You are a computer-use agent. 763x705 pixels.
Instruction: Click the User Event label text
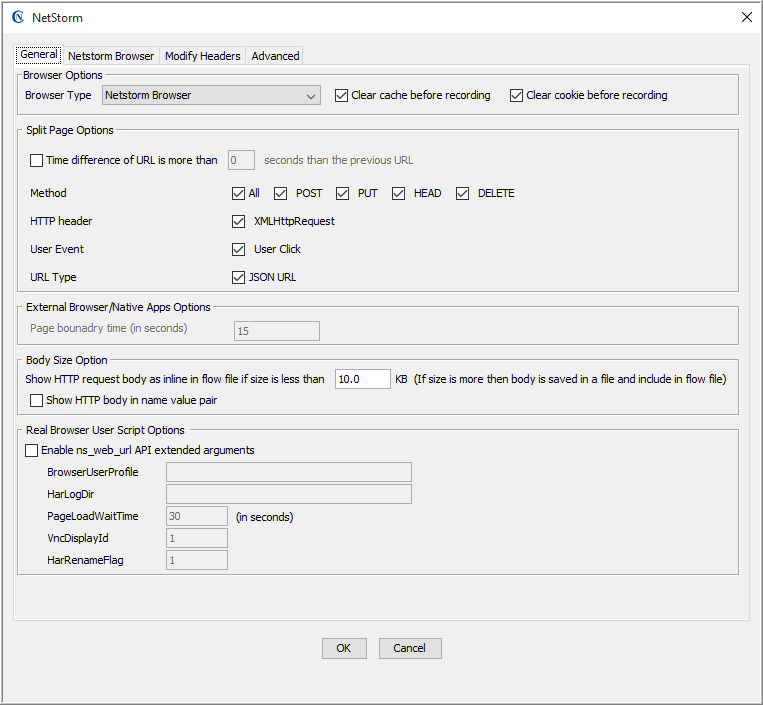coord(56,249)
